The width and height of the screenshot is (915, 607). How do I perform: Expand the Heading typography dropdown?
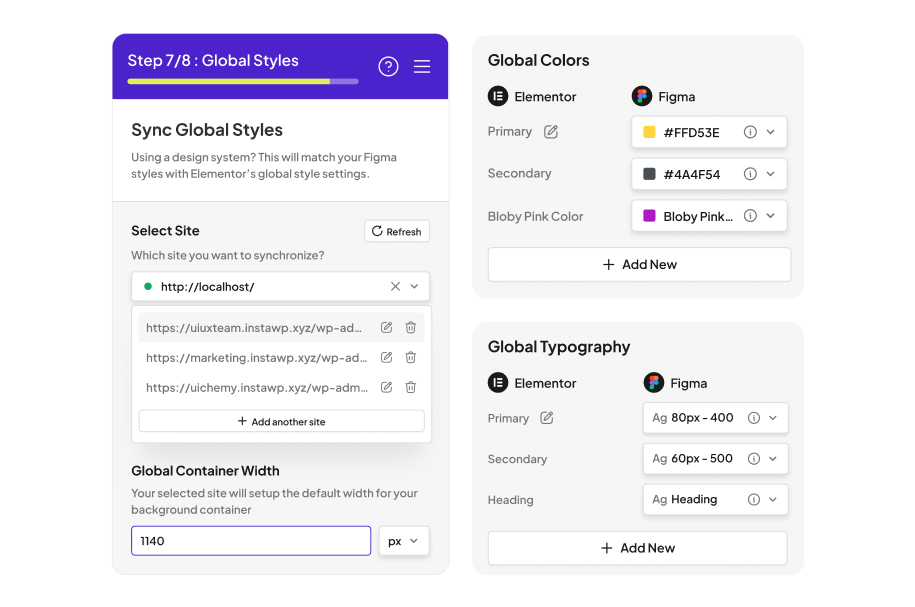(x=773, y=500)
